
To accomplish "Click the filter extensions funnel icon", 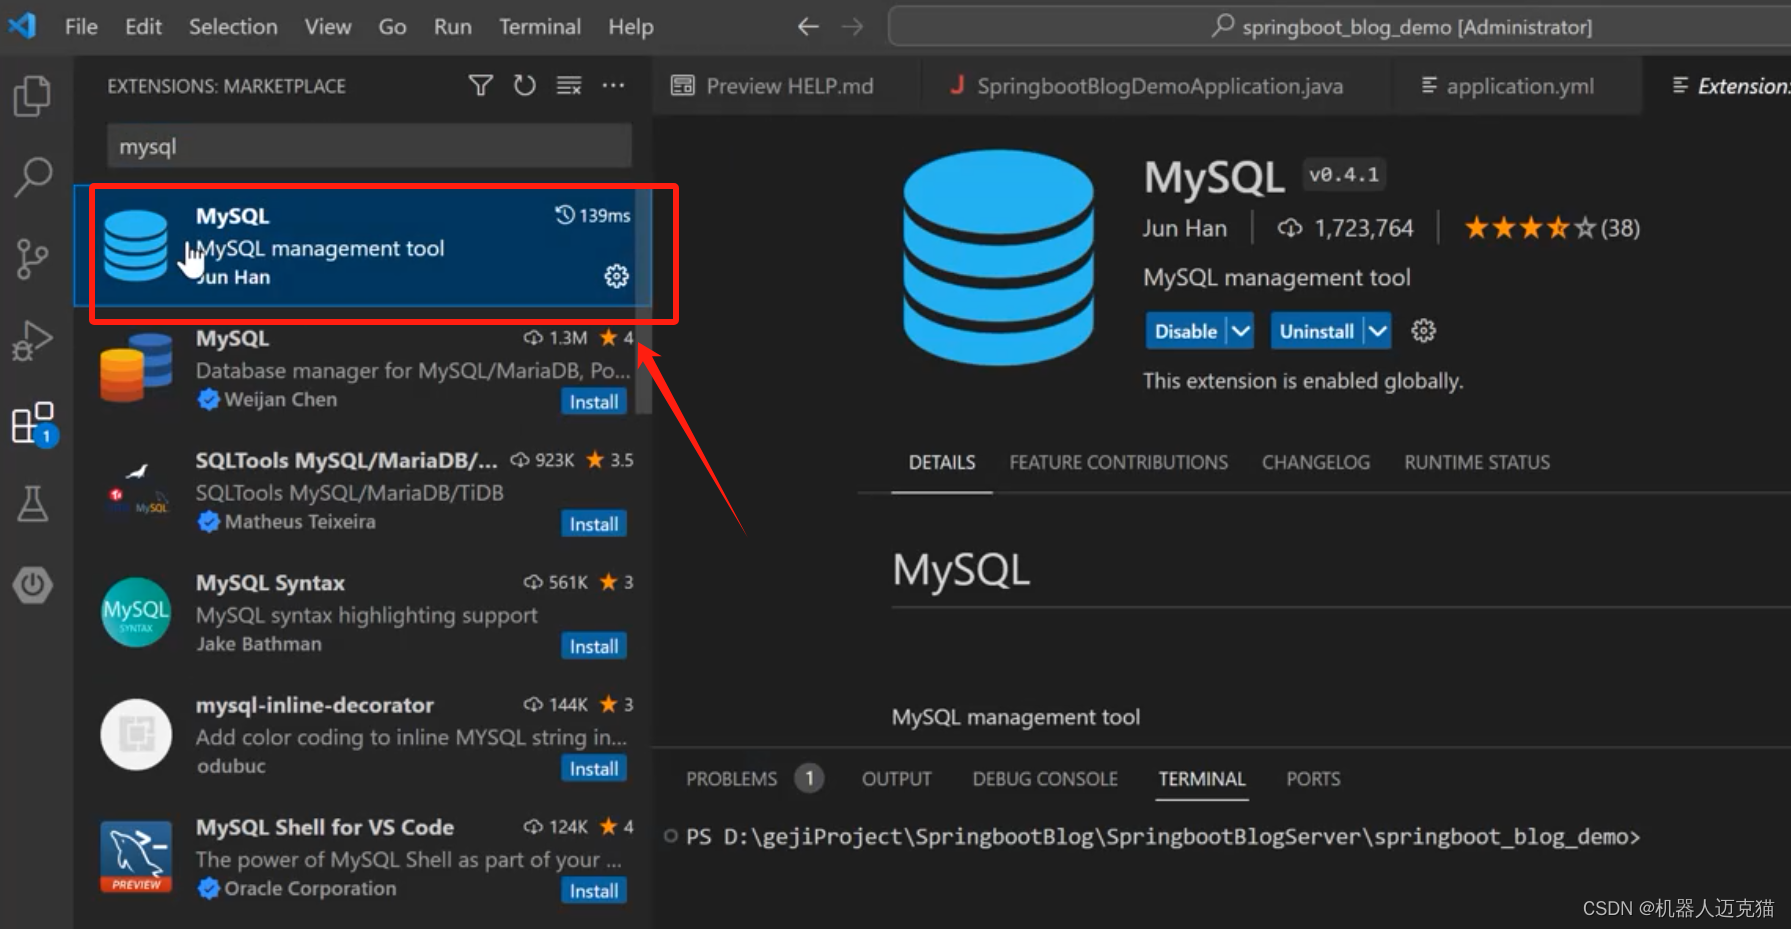I will [481, 86].
